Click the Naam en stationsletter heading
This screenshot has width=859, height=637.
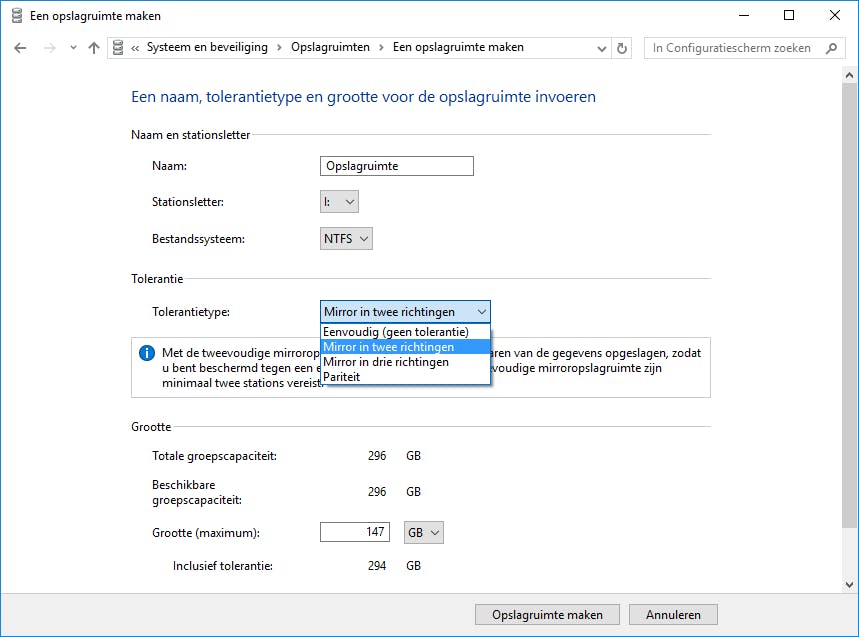[x=190, y=135]
